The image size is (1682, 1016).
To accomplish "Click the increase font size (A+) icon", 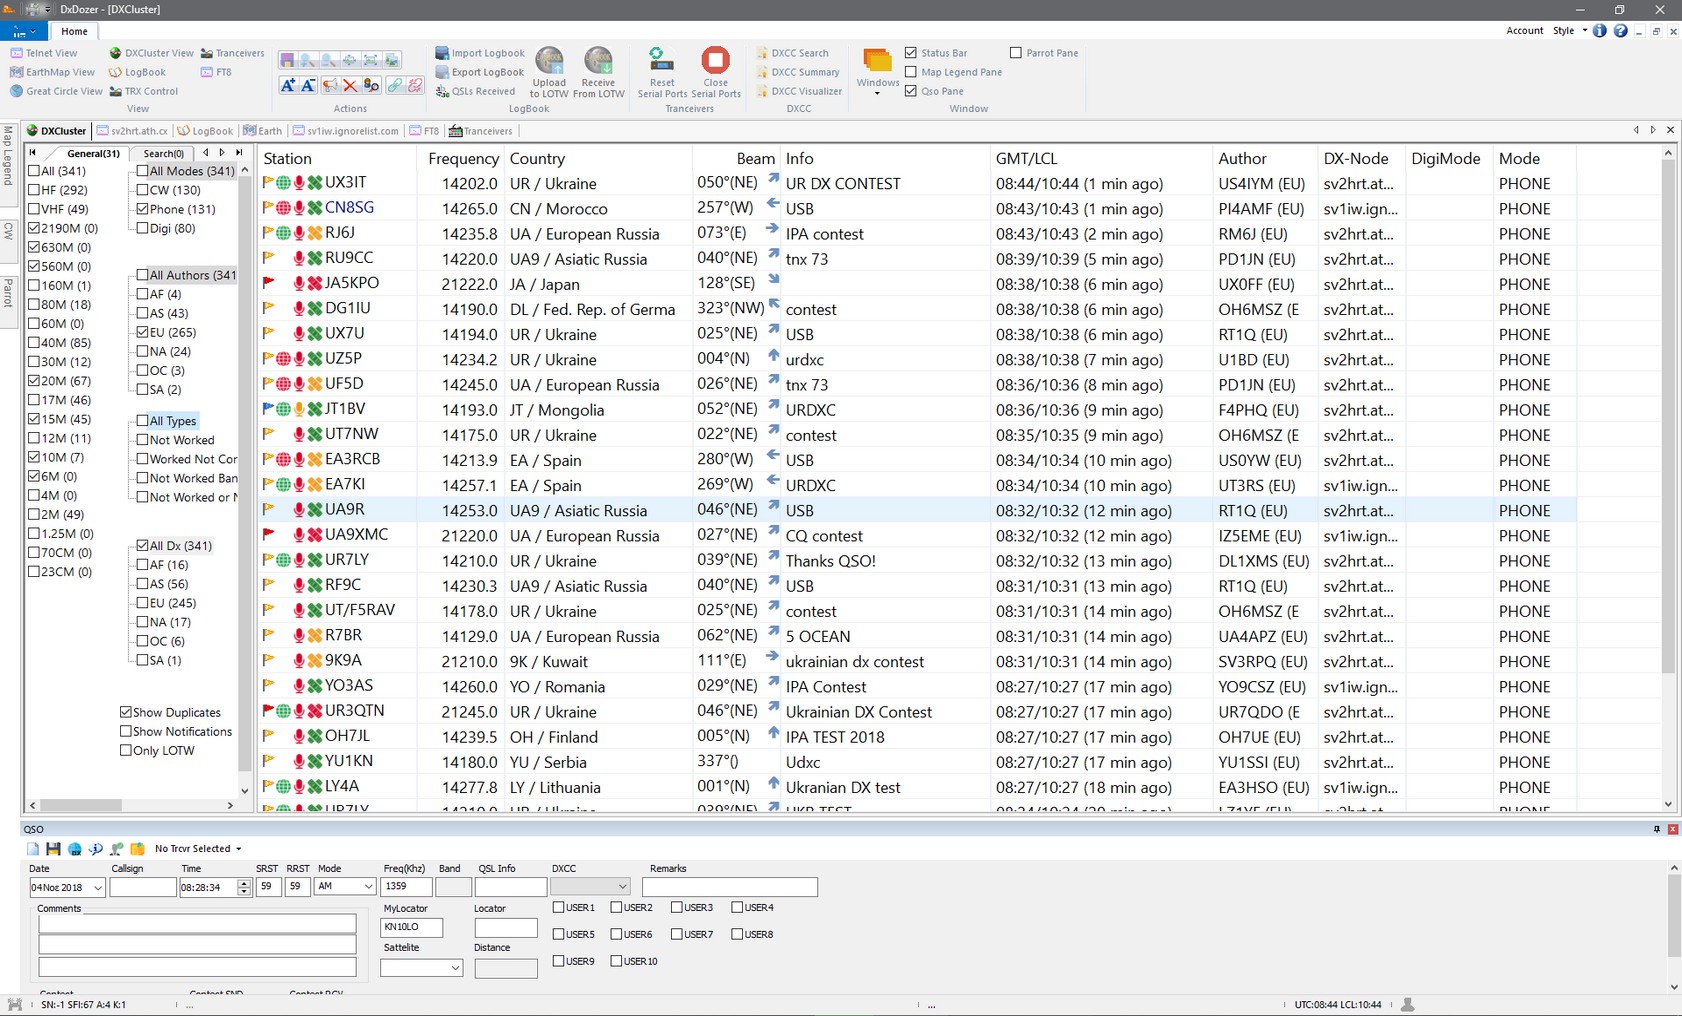I will point(288,86).
